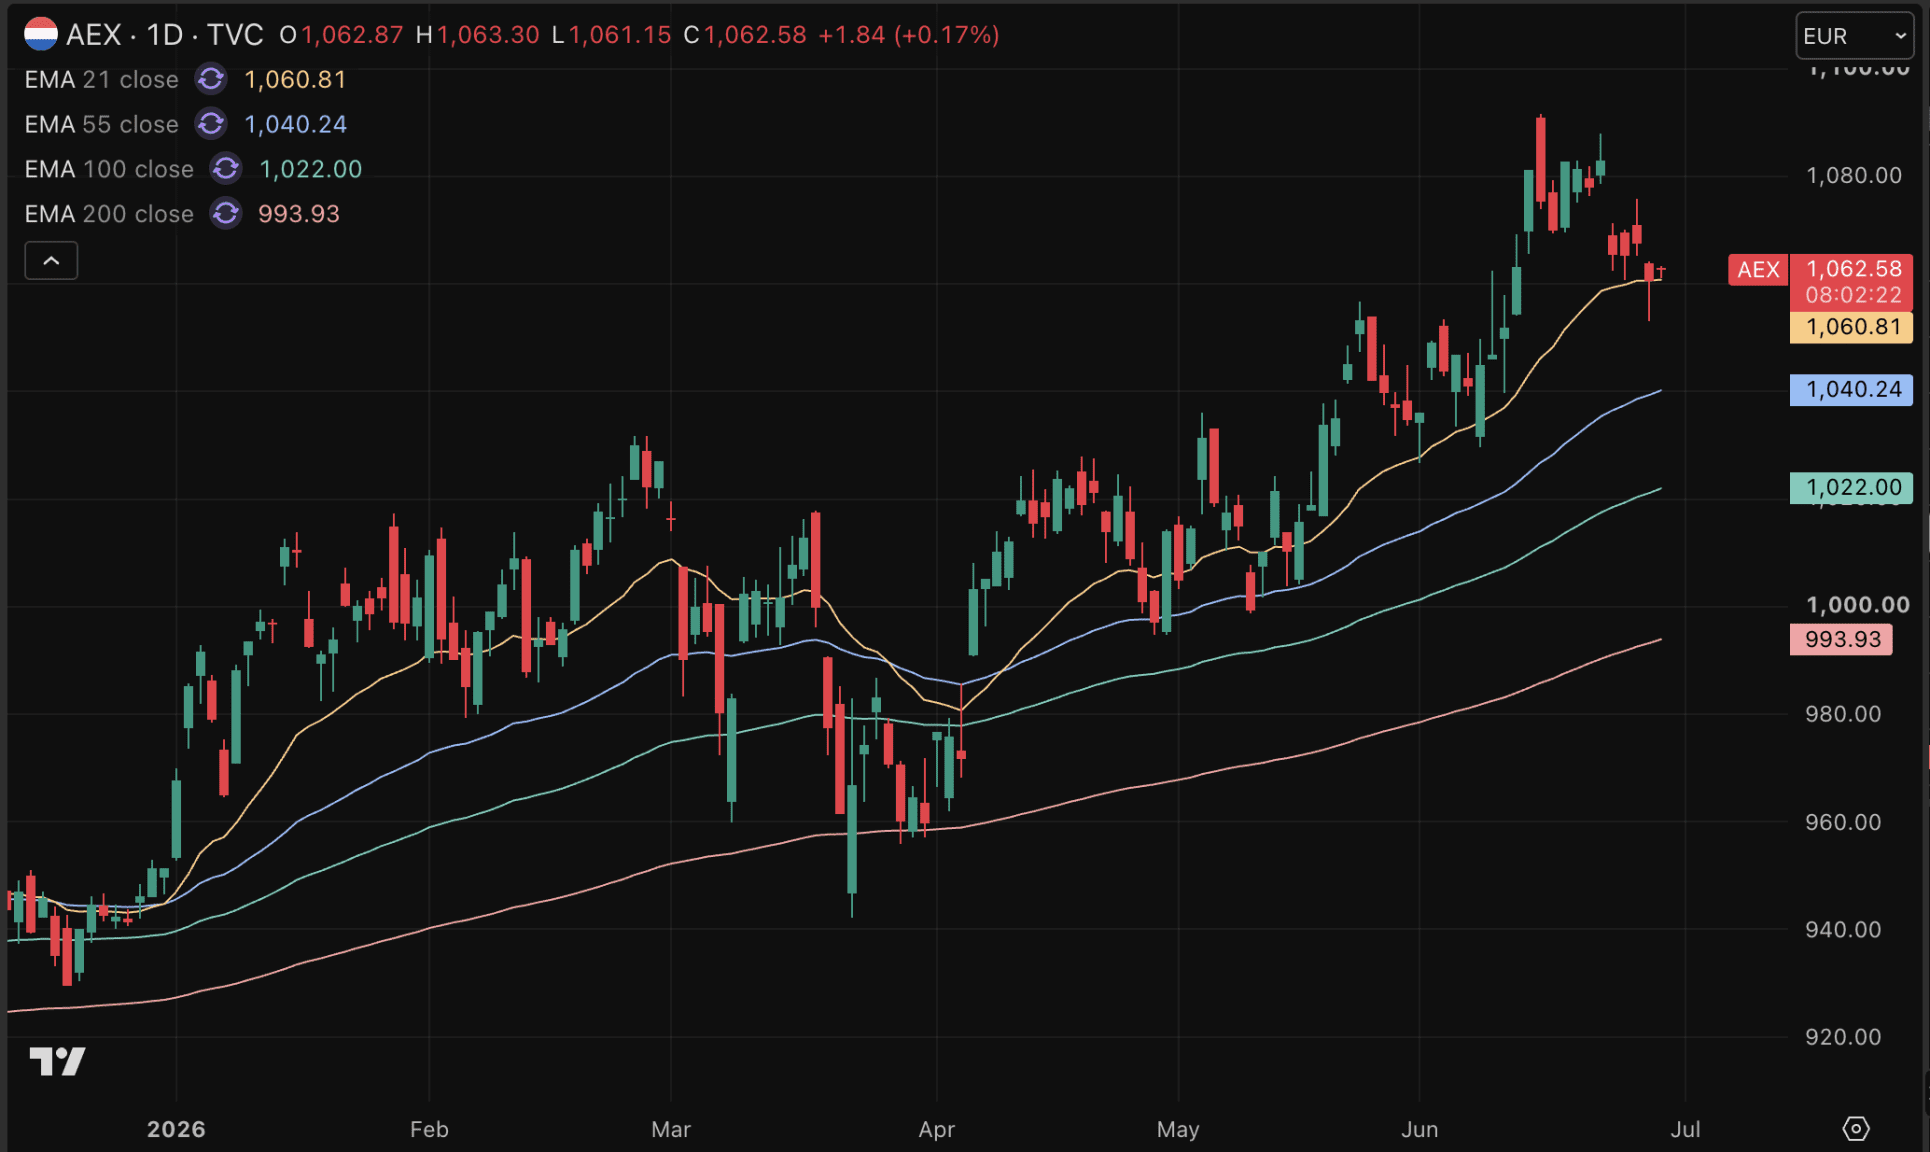Click the Jul label on the time axis
1930x1152 pixels.
click(x=1685, y=1130)
